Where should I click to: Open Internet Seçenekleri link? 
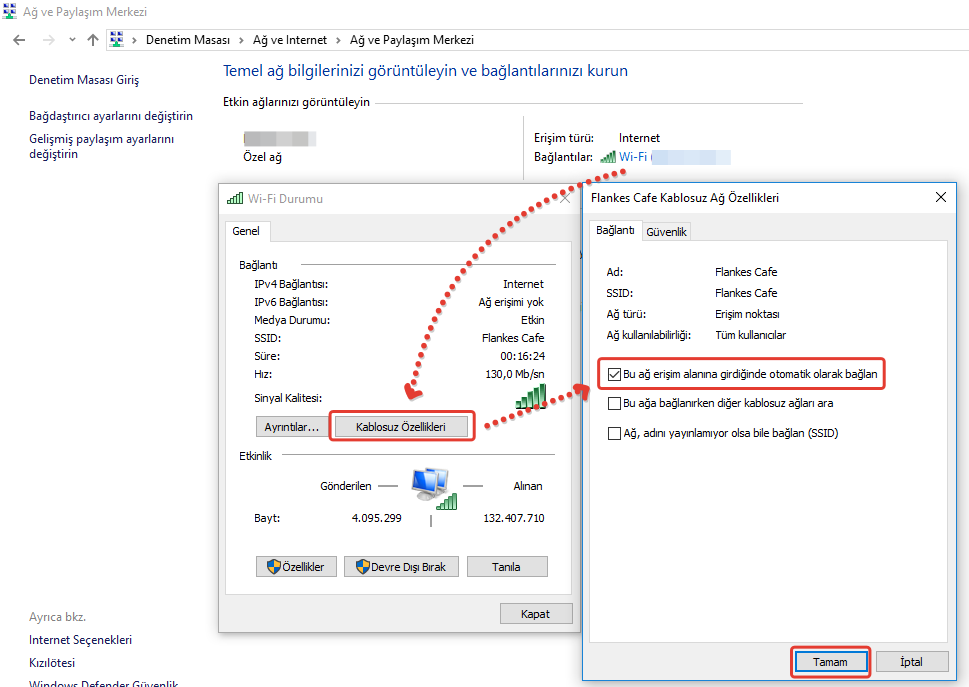[x=80, y=640]
